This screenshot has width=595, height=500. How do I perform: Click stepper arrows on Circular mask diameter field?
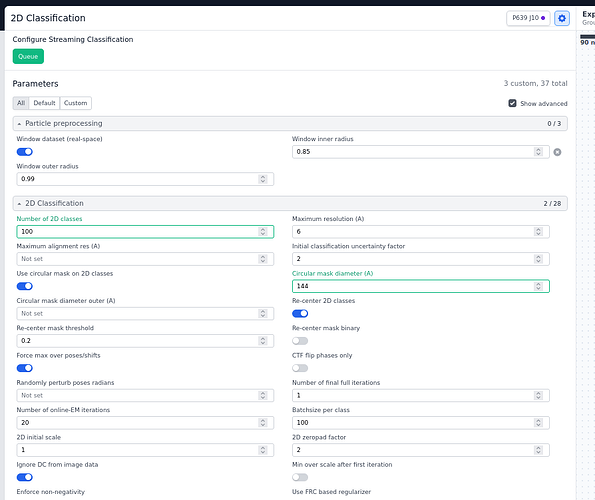(x=538, y=286)
